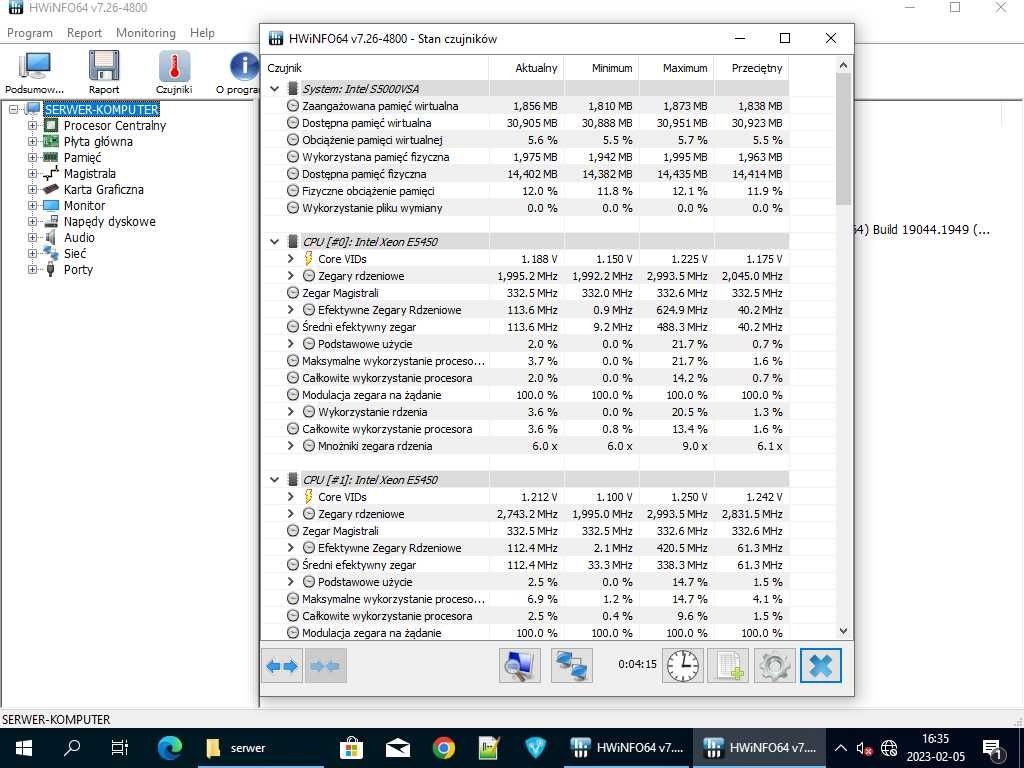Click the log file with plus icon
The width and height of the screenshot is (1024, 768).
(x=729, y=666)
